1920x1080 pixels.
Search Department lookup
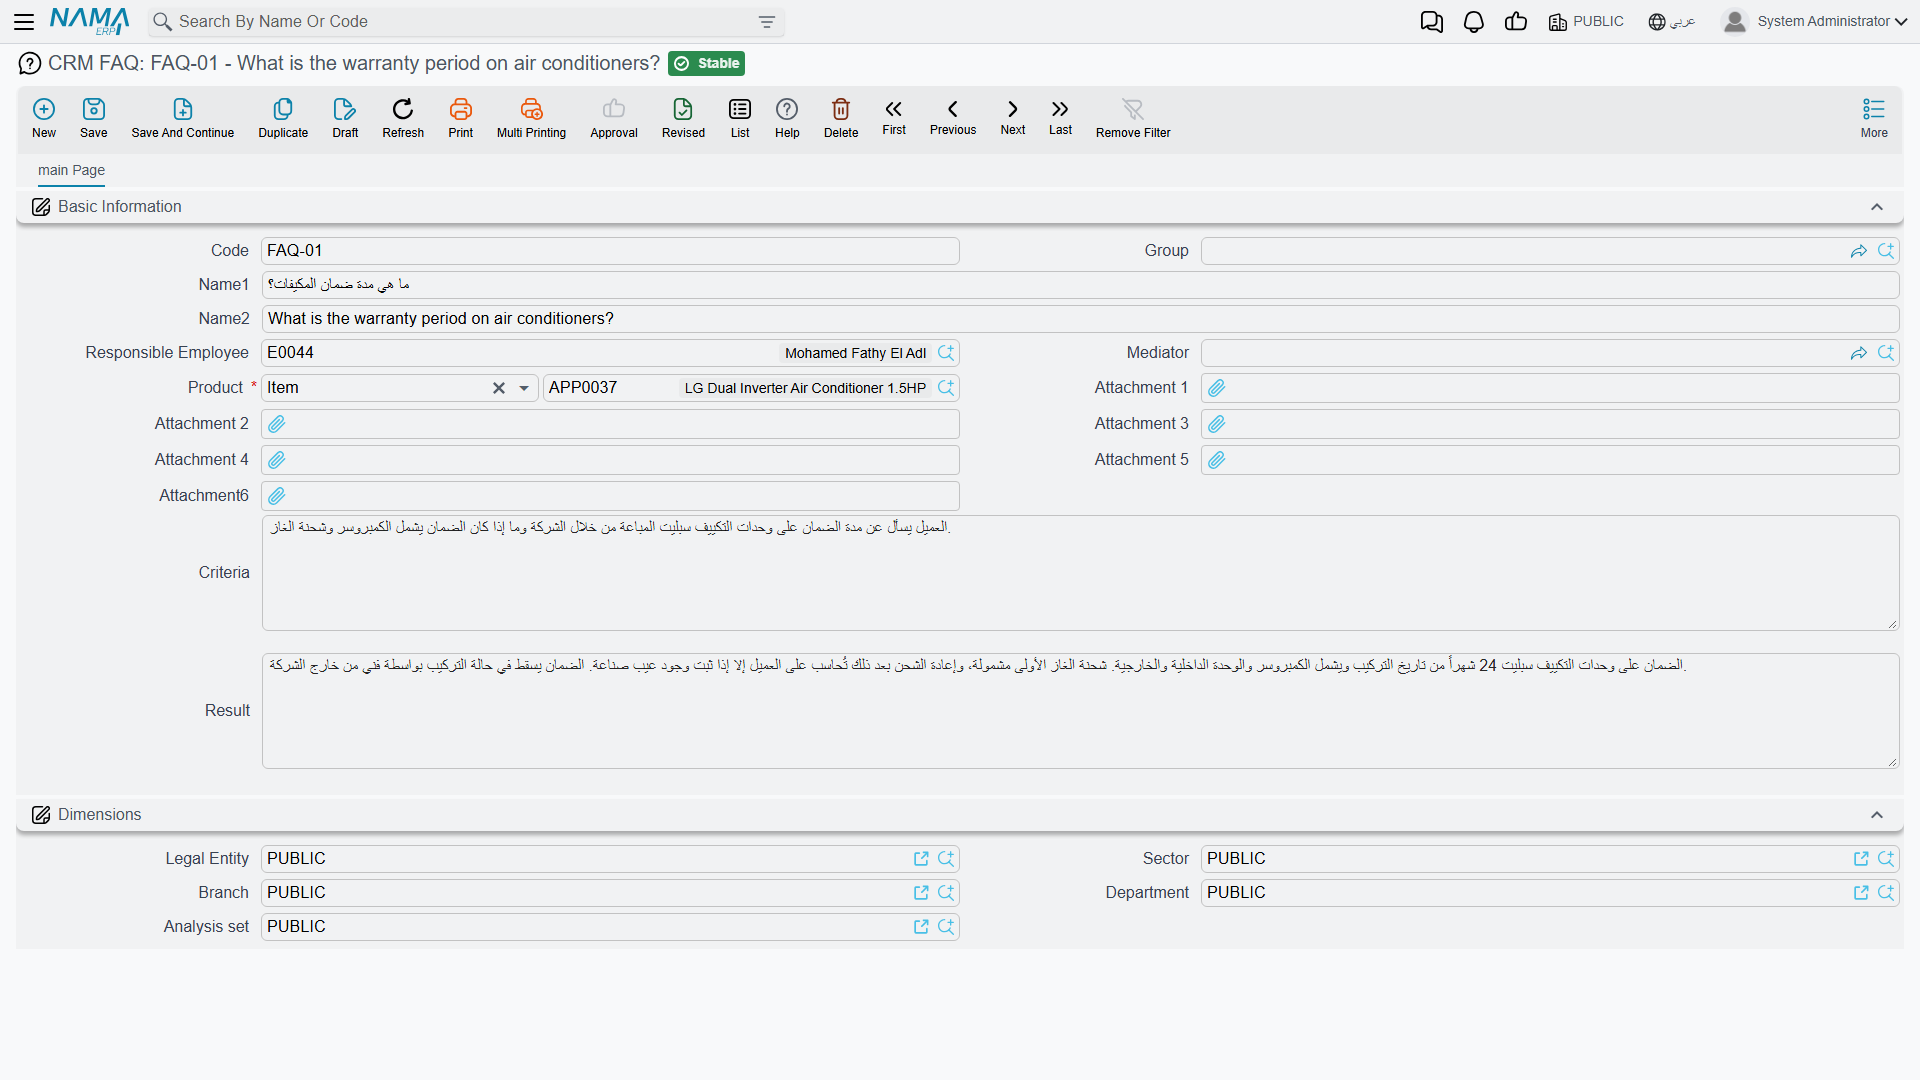click(1886, 893)
